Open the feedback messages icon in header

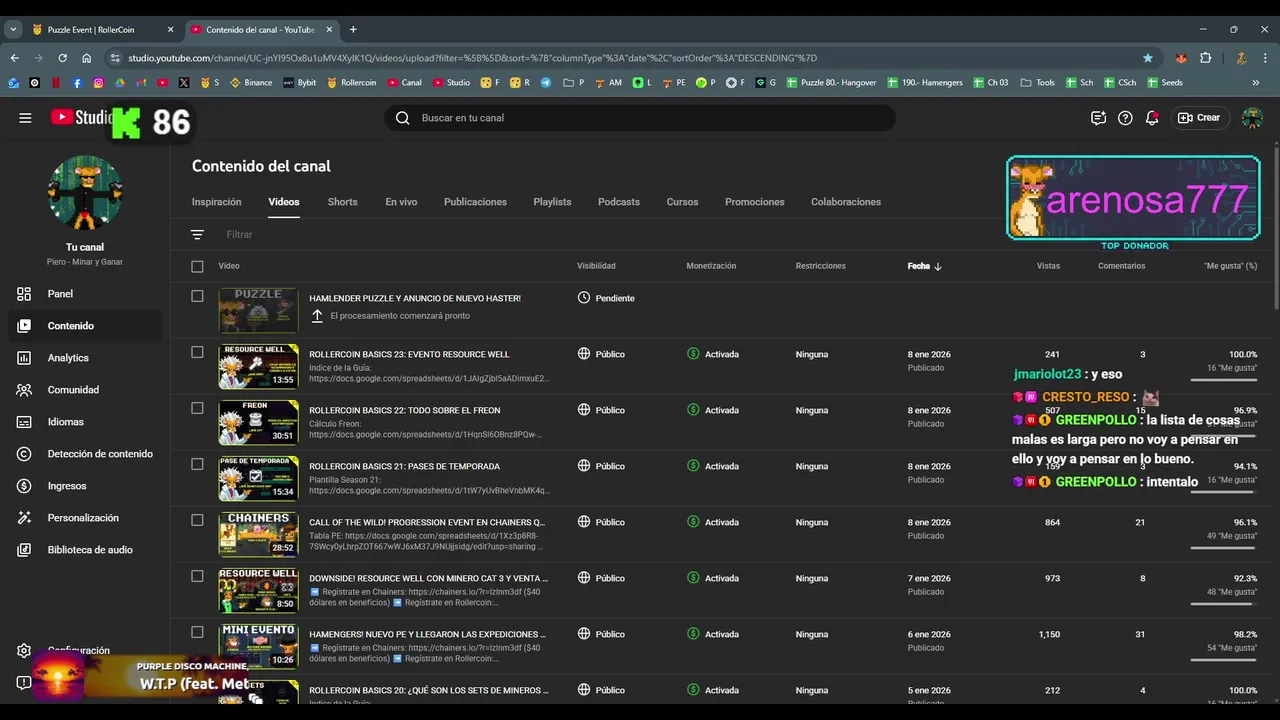(1098, 118)
